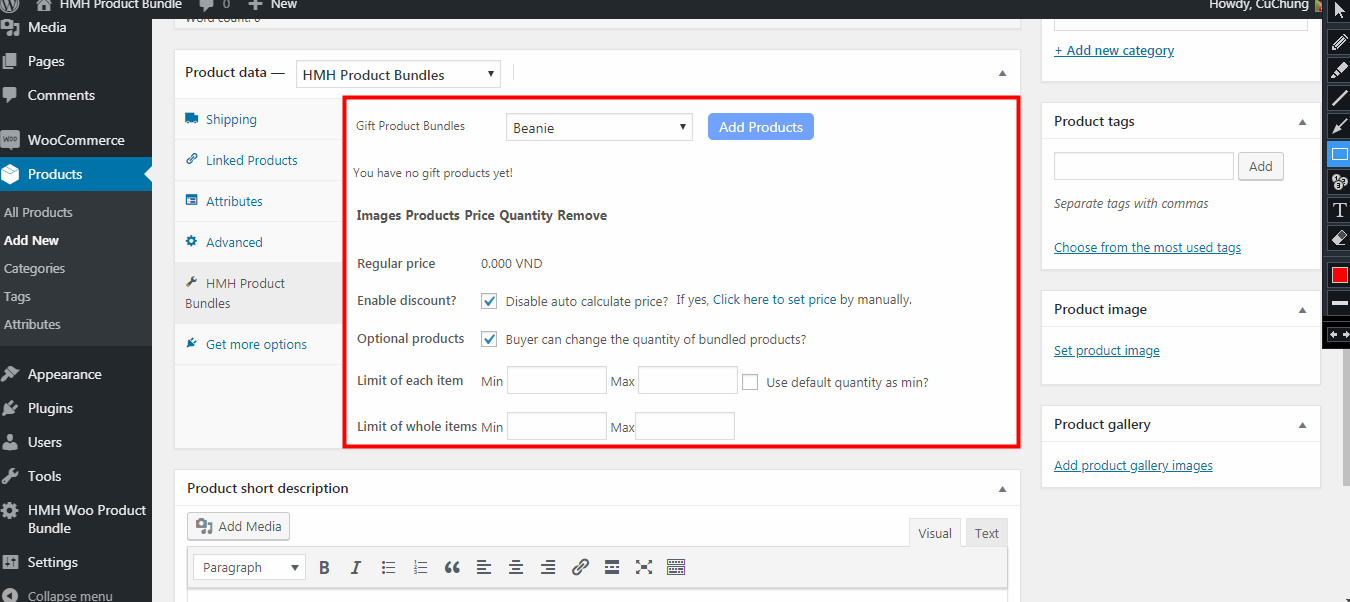Open the Paragraph format dropdown
Viewport: 1350px width, 602px height.
point(249,567)
